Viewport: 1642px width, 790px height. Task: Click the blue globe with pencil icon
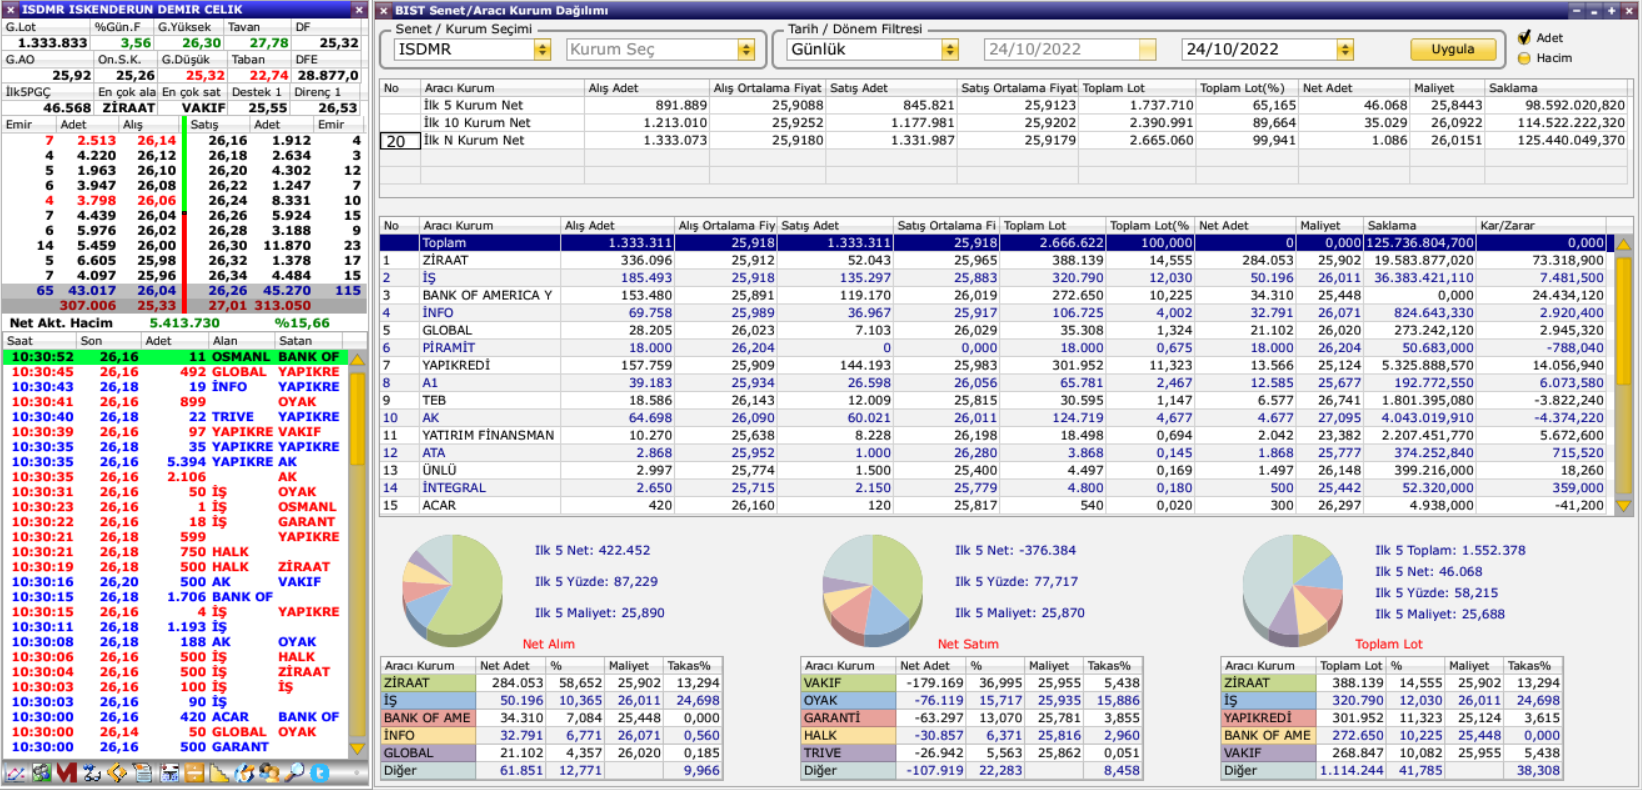(x=245, y=773)
